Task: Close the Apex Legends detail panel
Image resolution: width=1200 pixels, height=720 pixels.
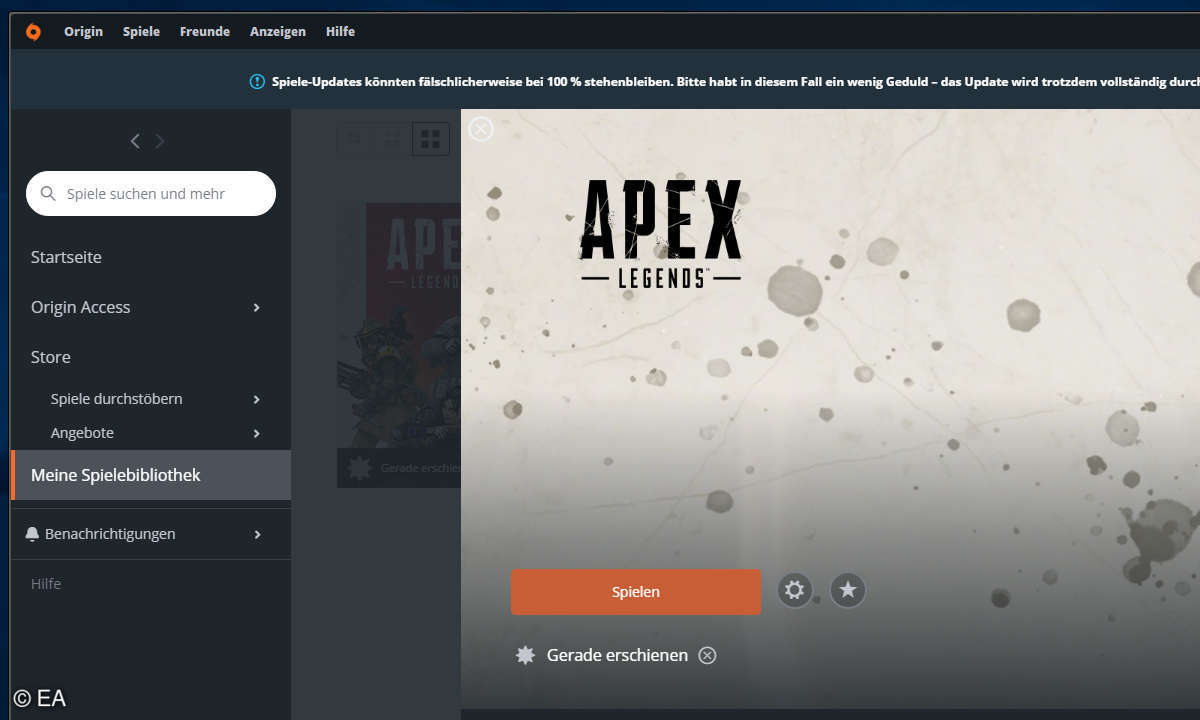Action: pos(481,128)
